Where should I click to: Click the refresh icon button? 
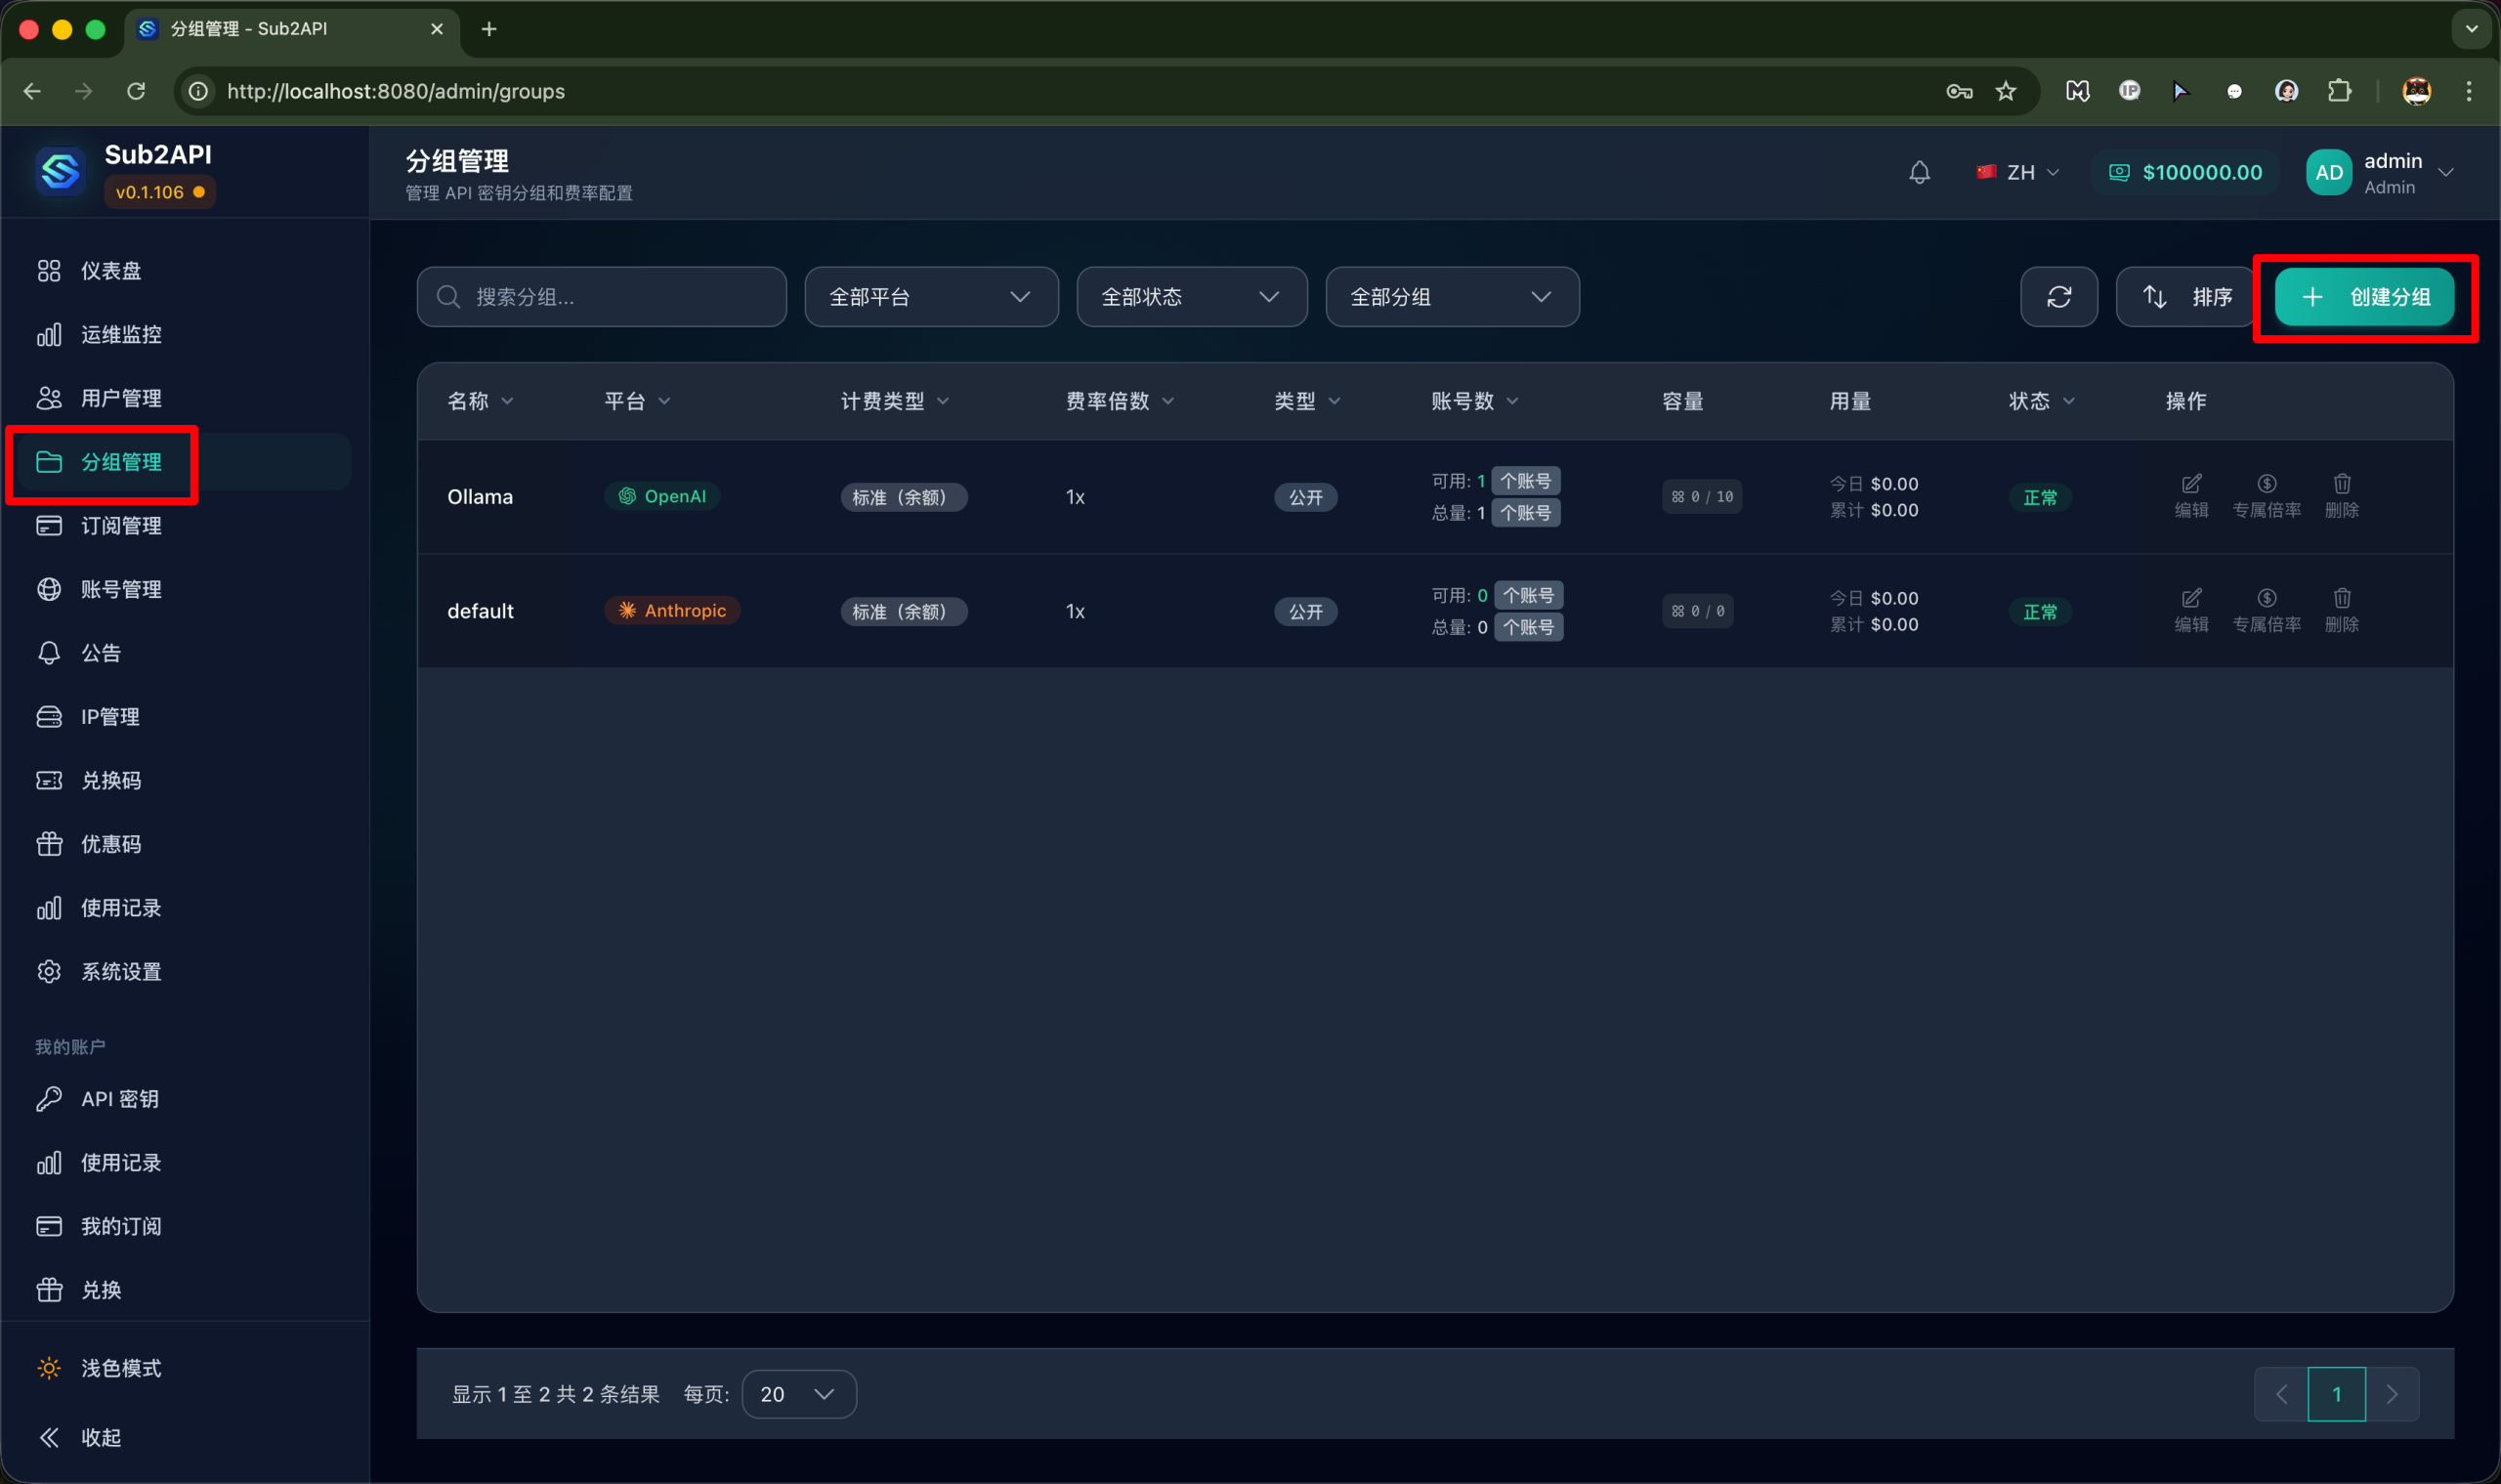(x=2058, y=297)
